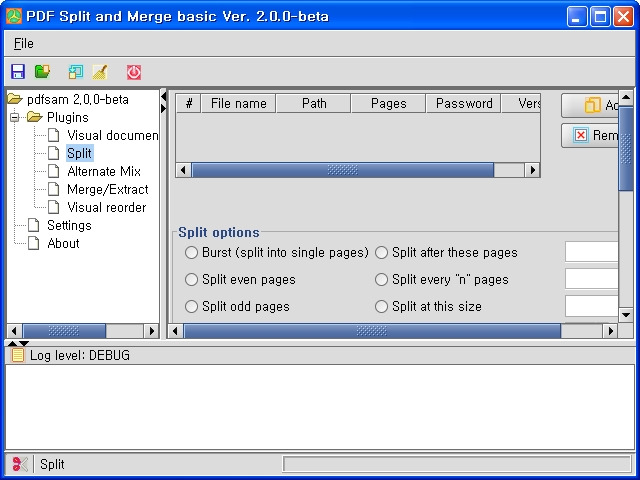The height and width of the screenshot is (480, 640).
Task: Open Visual reorder plugin
Action: (107, 207)
